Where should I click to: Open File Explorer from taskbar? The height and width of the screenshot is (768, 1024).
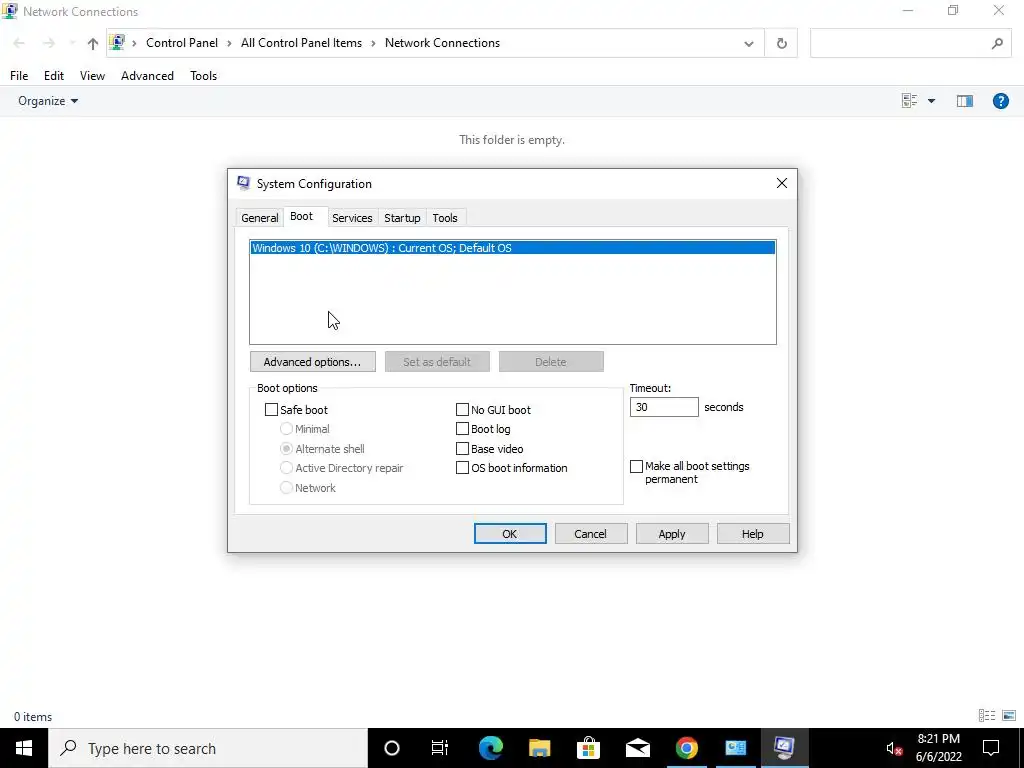(539, 748)
